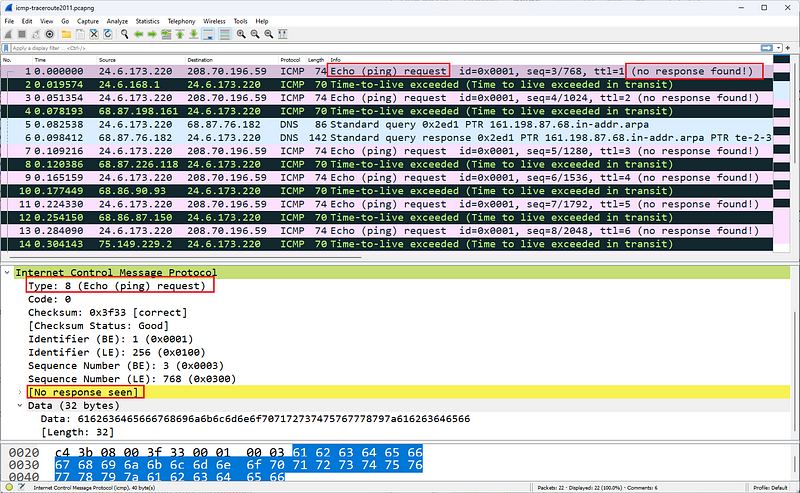Screen dimensions: 800x493
Task: Click Packets: 22 status text
Action: 549,488
